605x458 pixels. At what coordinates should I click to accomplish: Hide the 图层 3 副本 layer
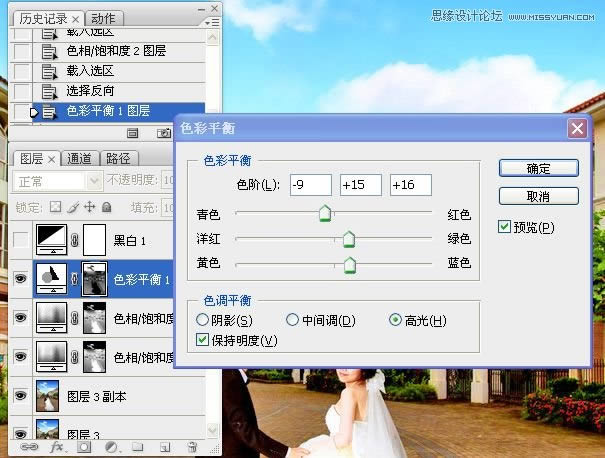click(20, 395)
